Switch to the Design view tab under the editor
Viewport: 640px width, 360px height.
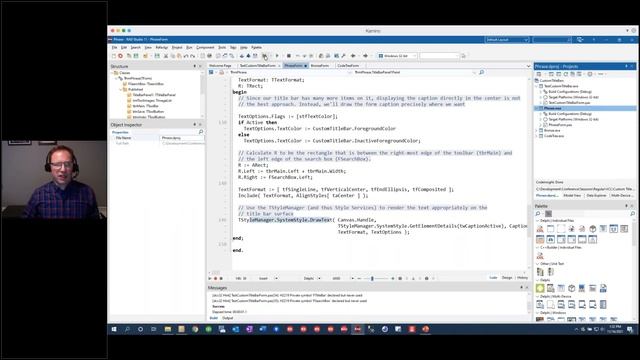pyautogui.click(x=507, y=278)
